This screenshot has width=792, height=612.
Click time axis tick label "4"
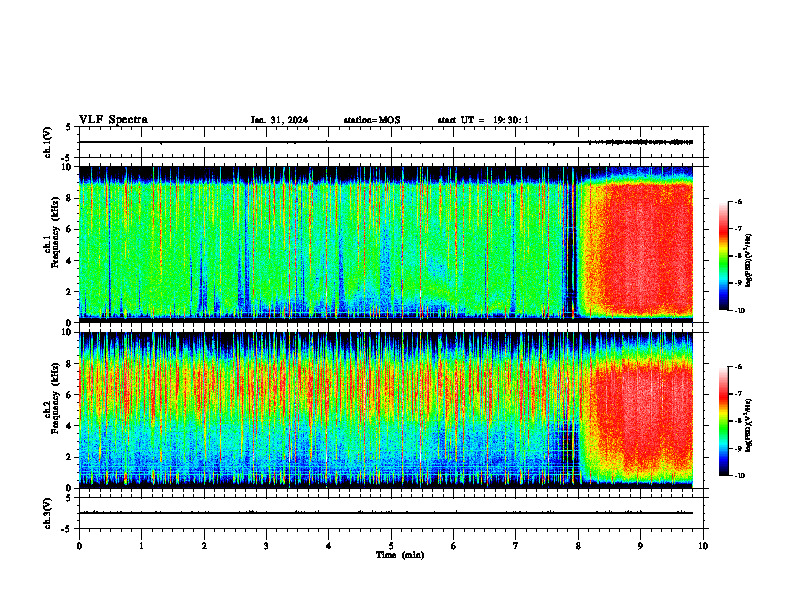coord(328,546)
